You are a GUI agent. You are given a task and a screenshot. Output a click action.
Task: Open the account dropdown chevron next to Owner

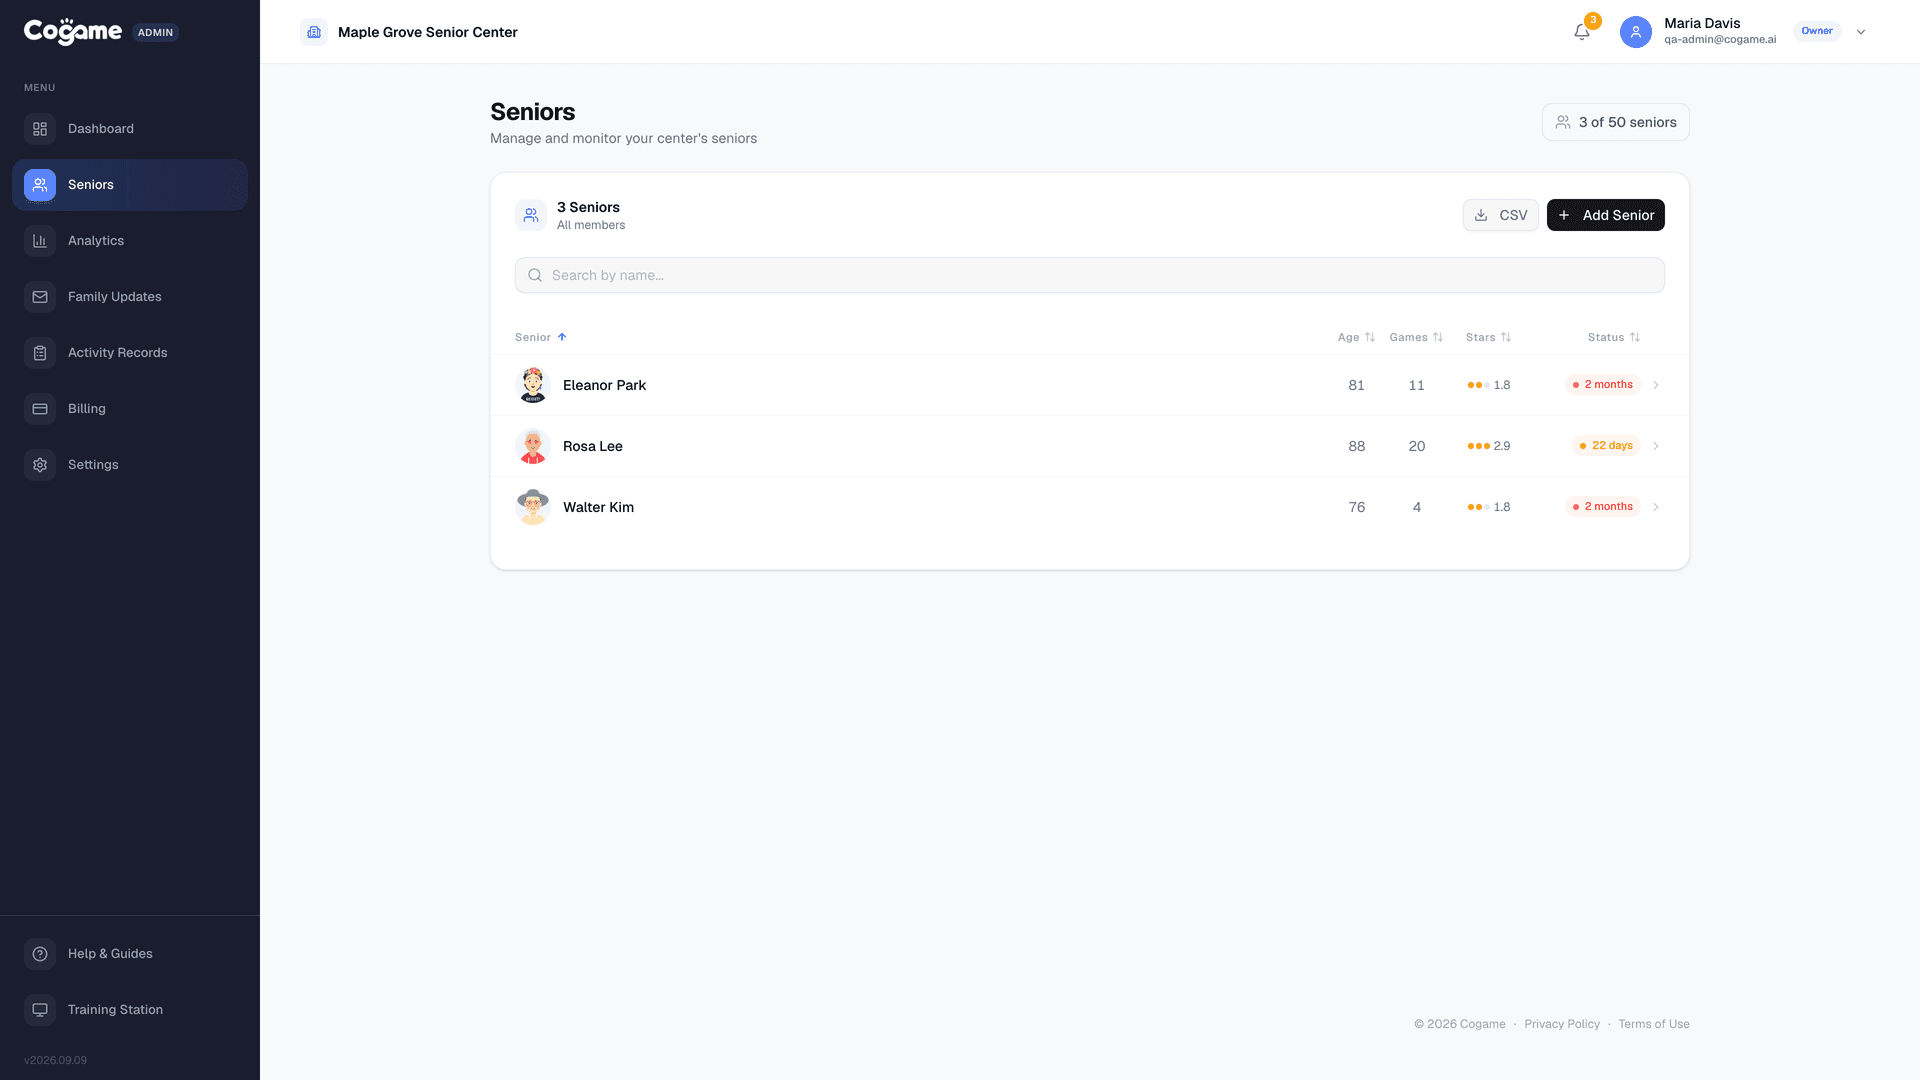1861,32
